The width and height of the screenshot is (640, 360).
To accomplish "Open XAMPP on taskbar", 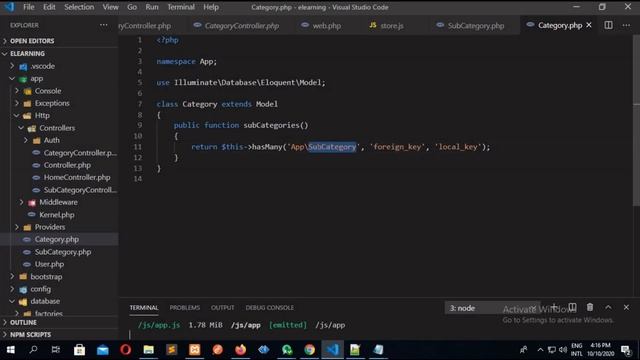I will [x=195, y=350].
